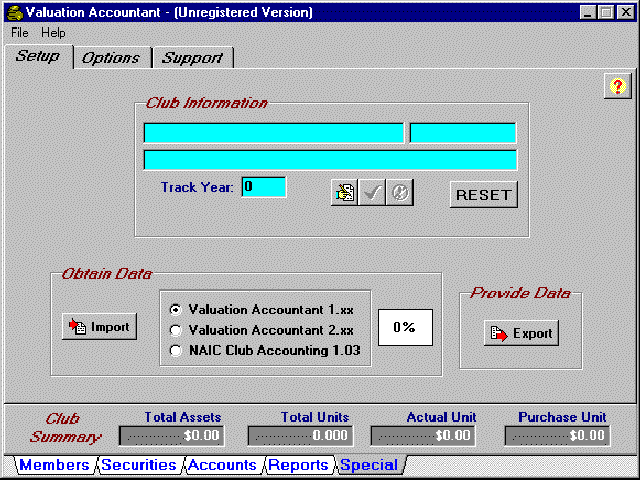This screenshot has height=480, width=640.
Task: Go to the Members bottom tab
Action: 54,465
